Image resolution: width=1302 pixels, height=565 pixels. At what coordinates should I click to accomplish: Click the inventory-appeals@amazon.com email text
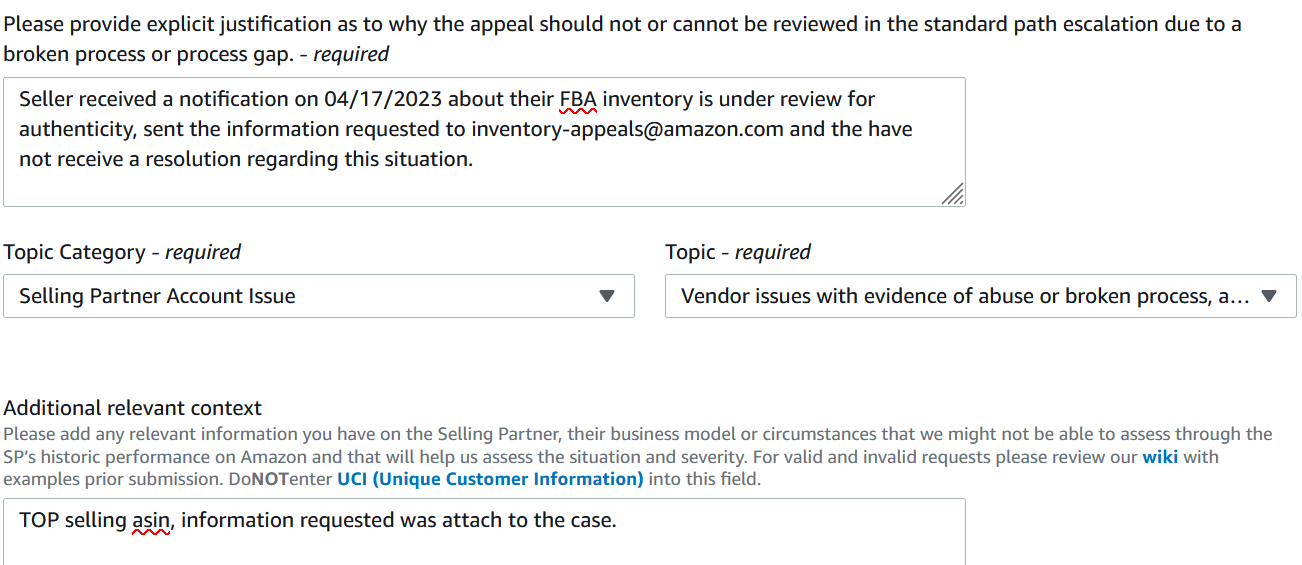[629, 129]
